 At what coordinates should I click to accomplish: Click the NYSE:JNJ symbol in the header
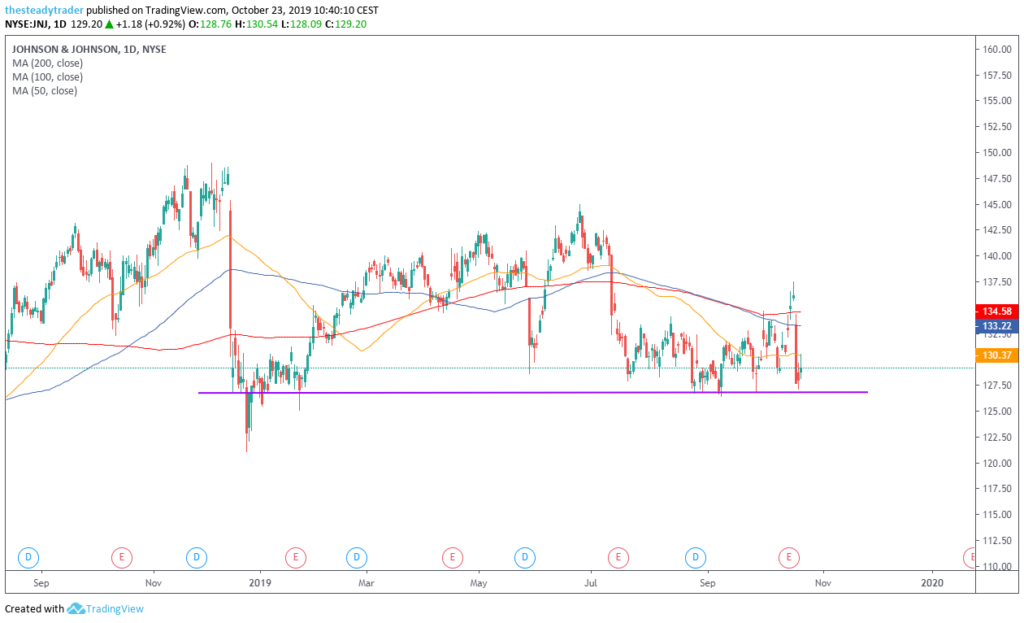(26, 24)
